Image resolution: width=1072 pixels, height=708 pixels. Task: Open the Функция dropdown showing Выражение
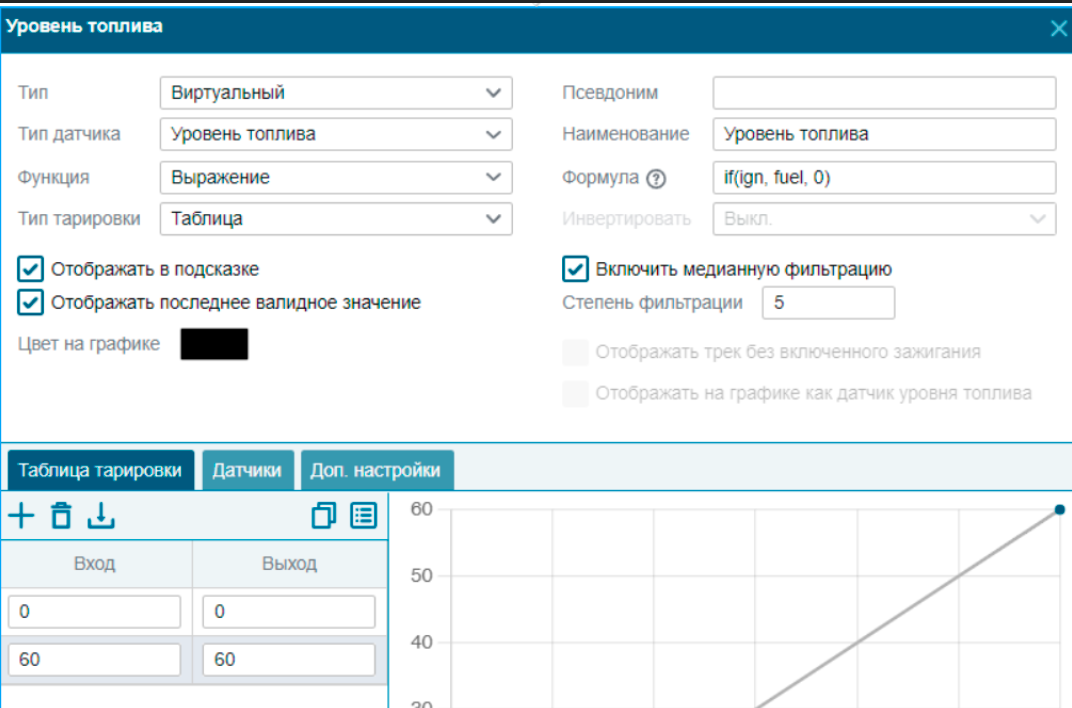pyautogui.click(x=336, y=178)
